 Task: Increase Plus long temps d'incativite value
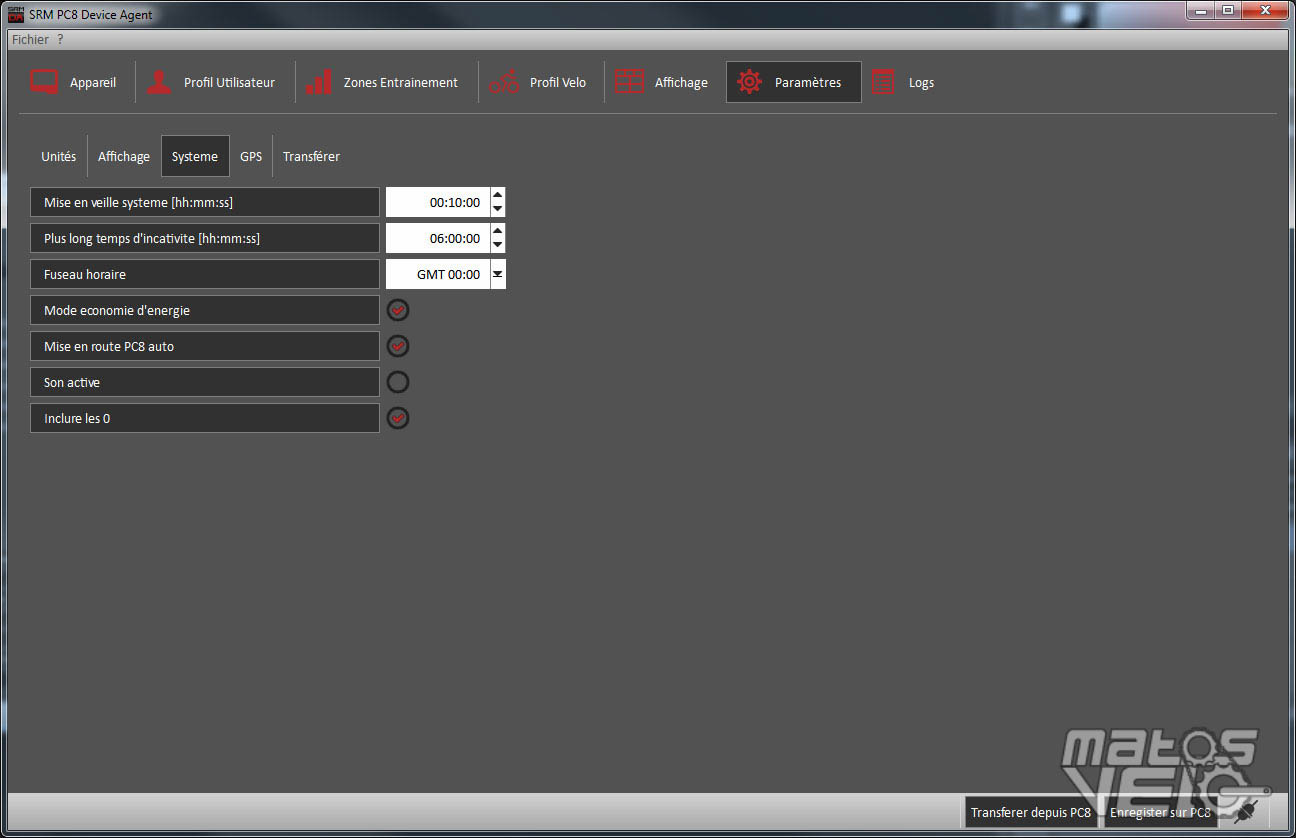[x=498, y=231]
